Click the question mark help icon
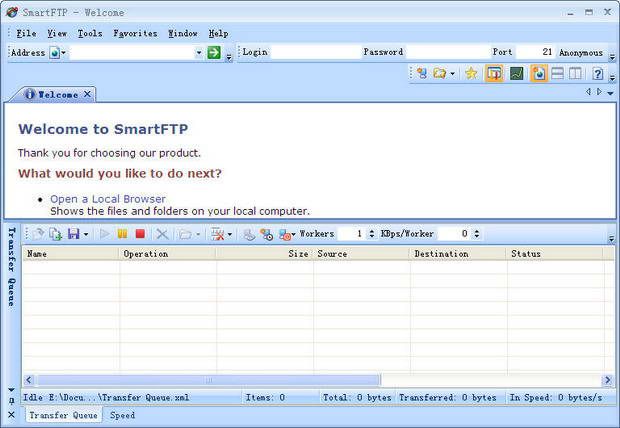The height and width of the screenshot is (428, 620). click(x=597, y=73)
